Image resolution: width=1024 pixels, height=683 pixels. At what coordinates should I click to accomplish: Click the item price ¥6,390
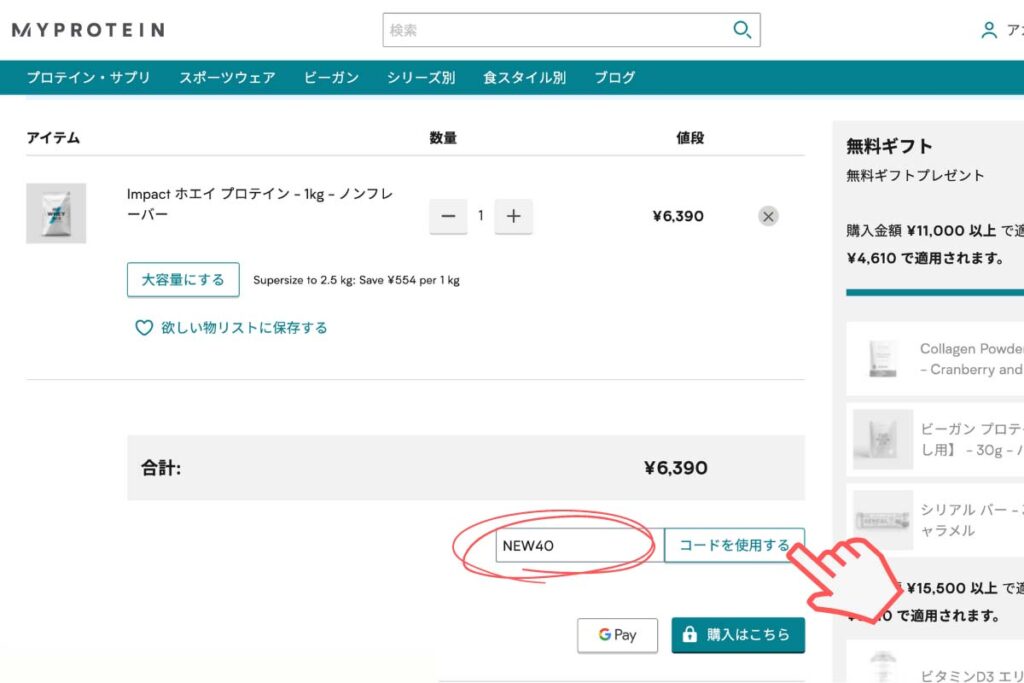coord(678,216)
